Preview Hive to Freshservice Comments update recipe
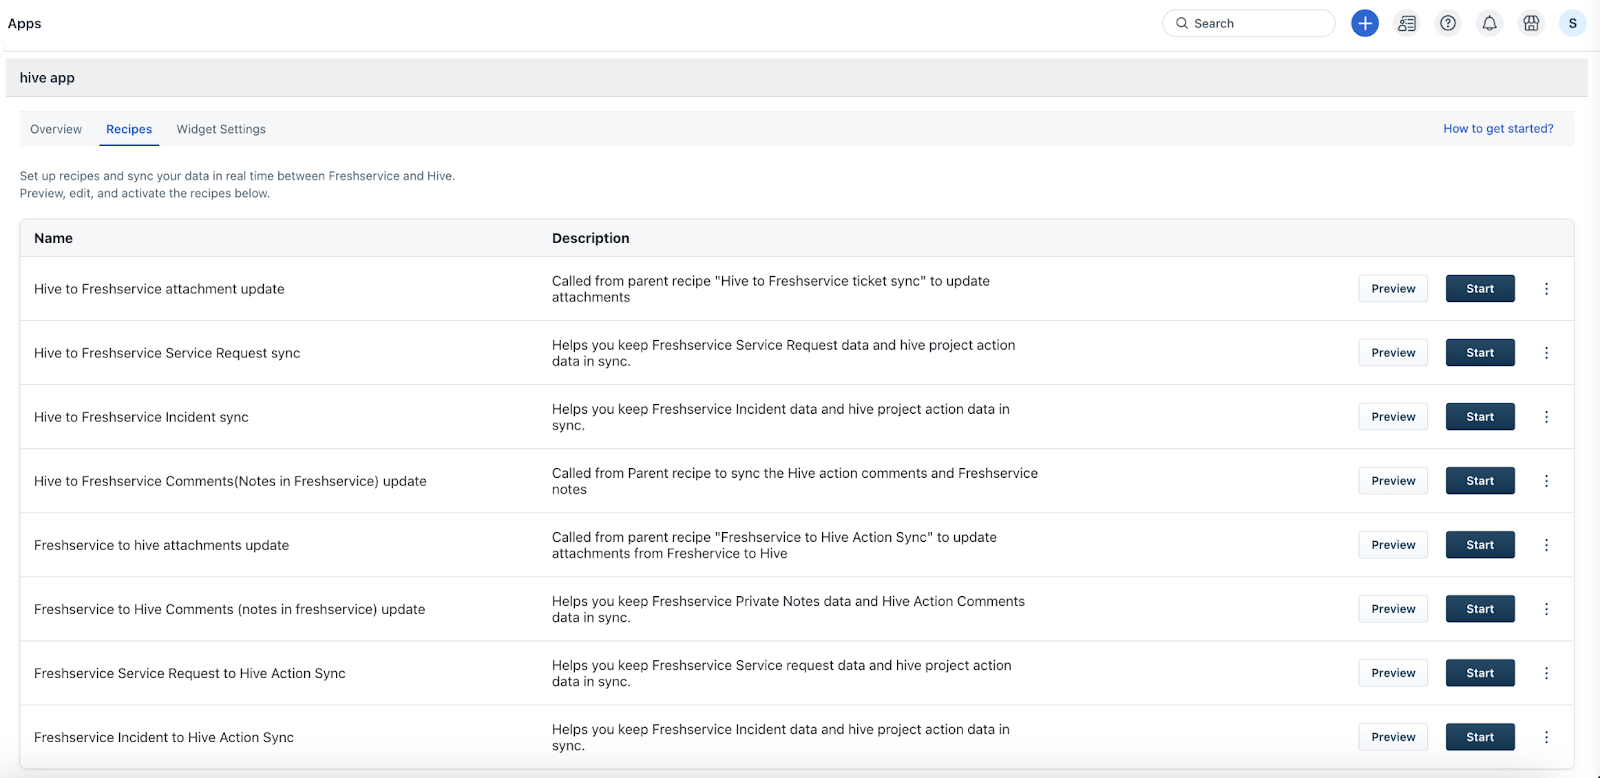The height and width of the screenshot is (778, 1600). point(1393,481)
